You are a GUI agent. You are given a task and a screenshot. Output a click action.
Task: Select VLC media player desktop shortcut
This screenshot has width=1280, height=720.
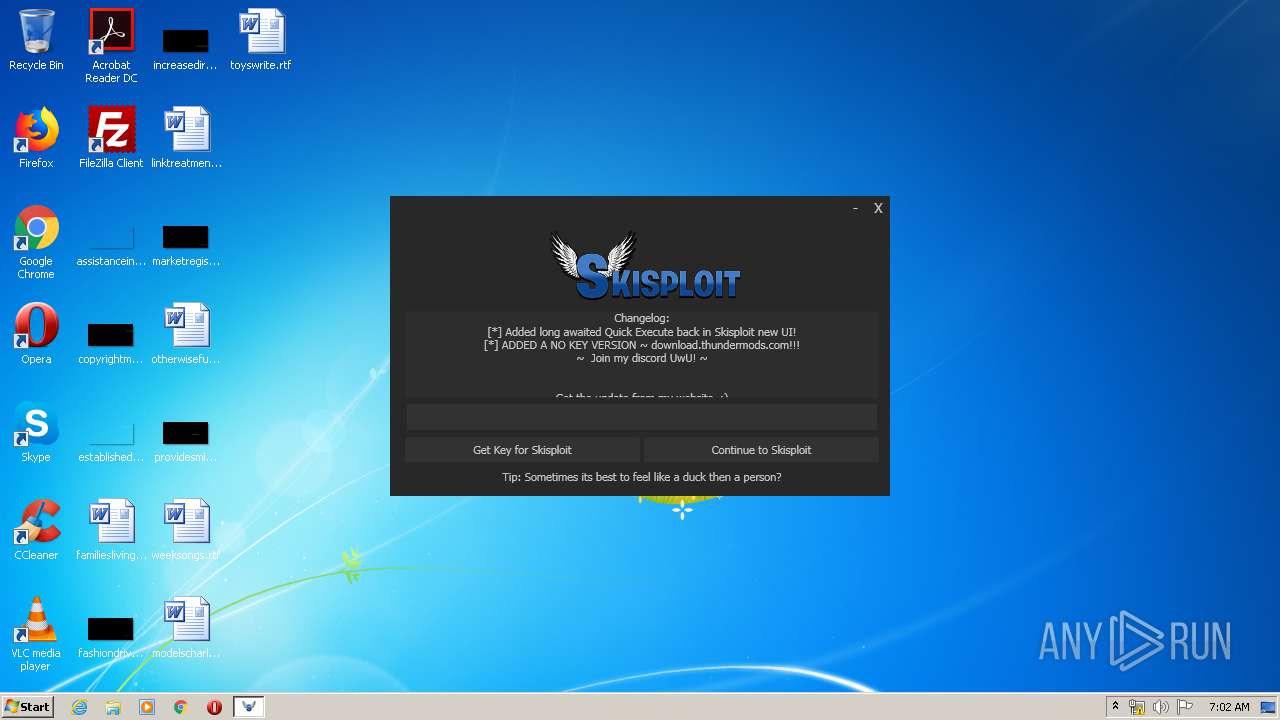36,635
